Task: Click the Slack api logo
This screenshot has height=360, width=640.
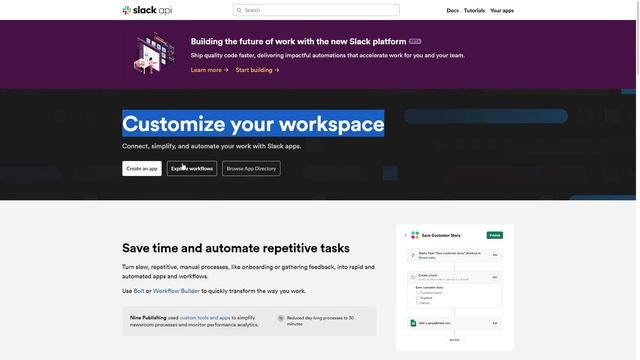Action: pos(147,10)
